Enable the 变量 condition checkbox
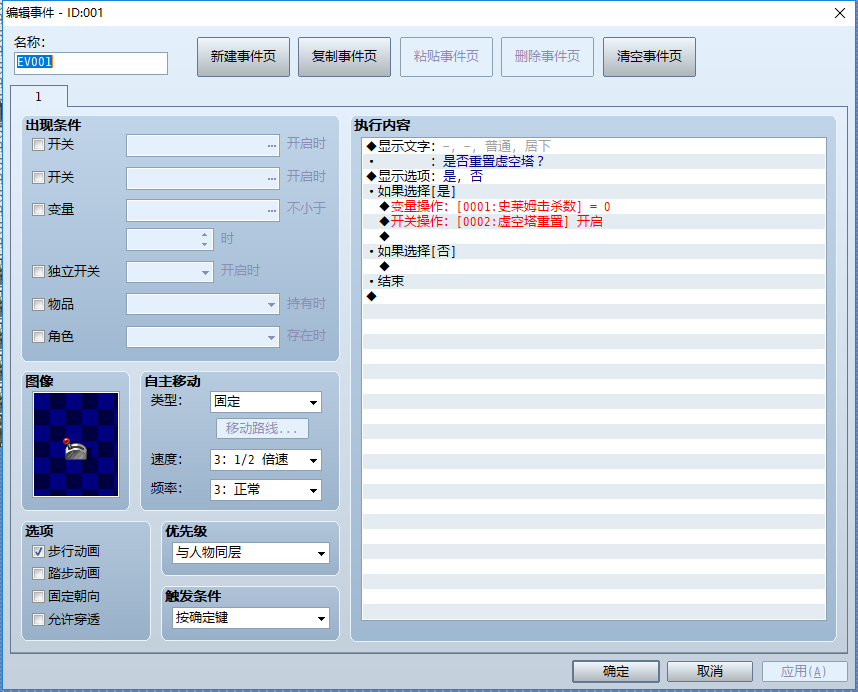Viewport: 858px width, 692px height. click(38, 210)
